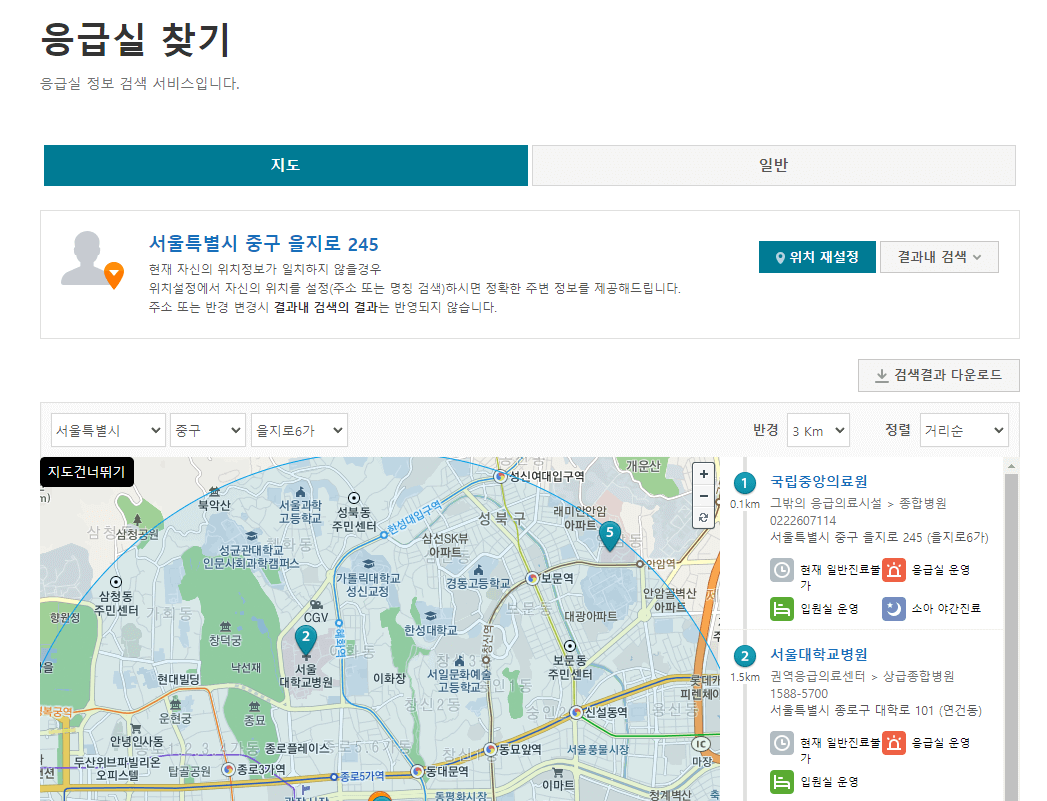Click the text 권역응급의료센터 > 상급종합병원
Viewport: 1047px width, 801px height.
862,676
